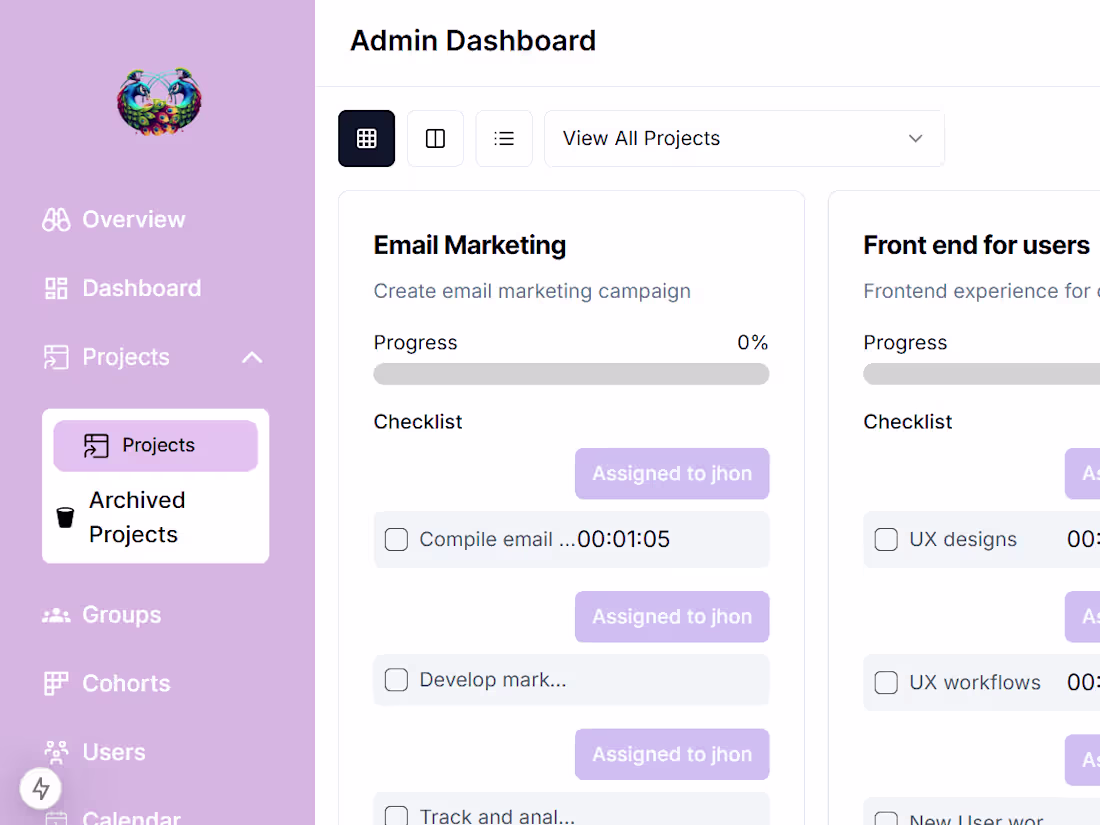Check the UX designs task checkbox
1100x825 pixels.
(x=886, y=539)
